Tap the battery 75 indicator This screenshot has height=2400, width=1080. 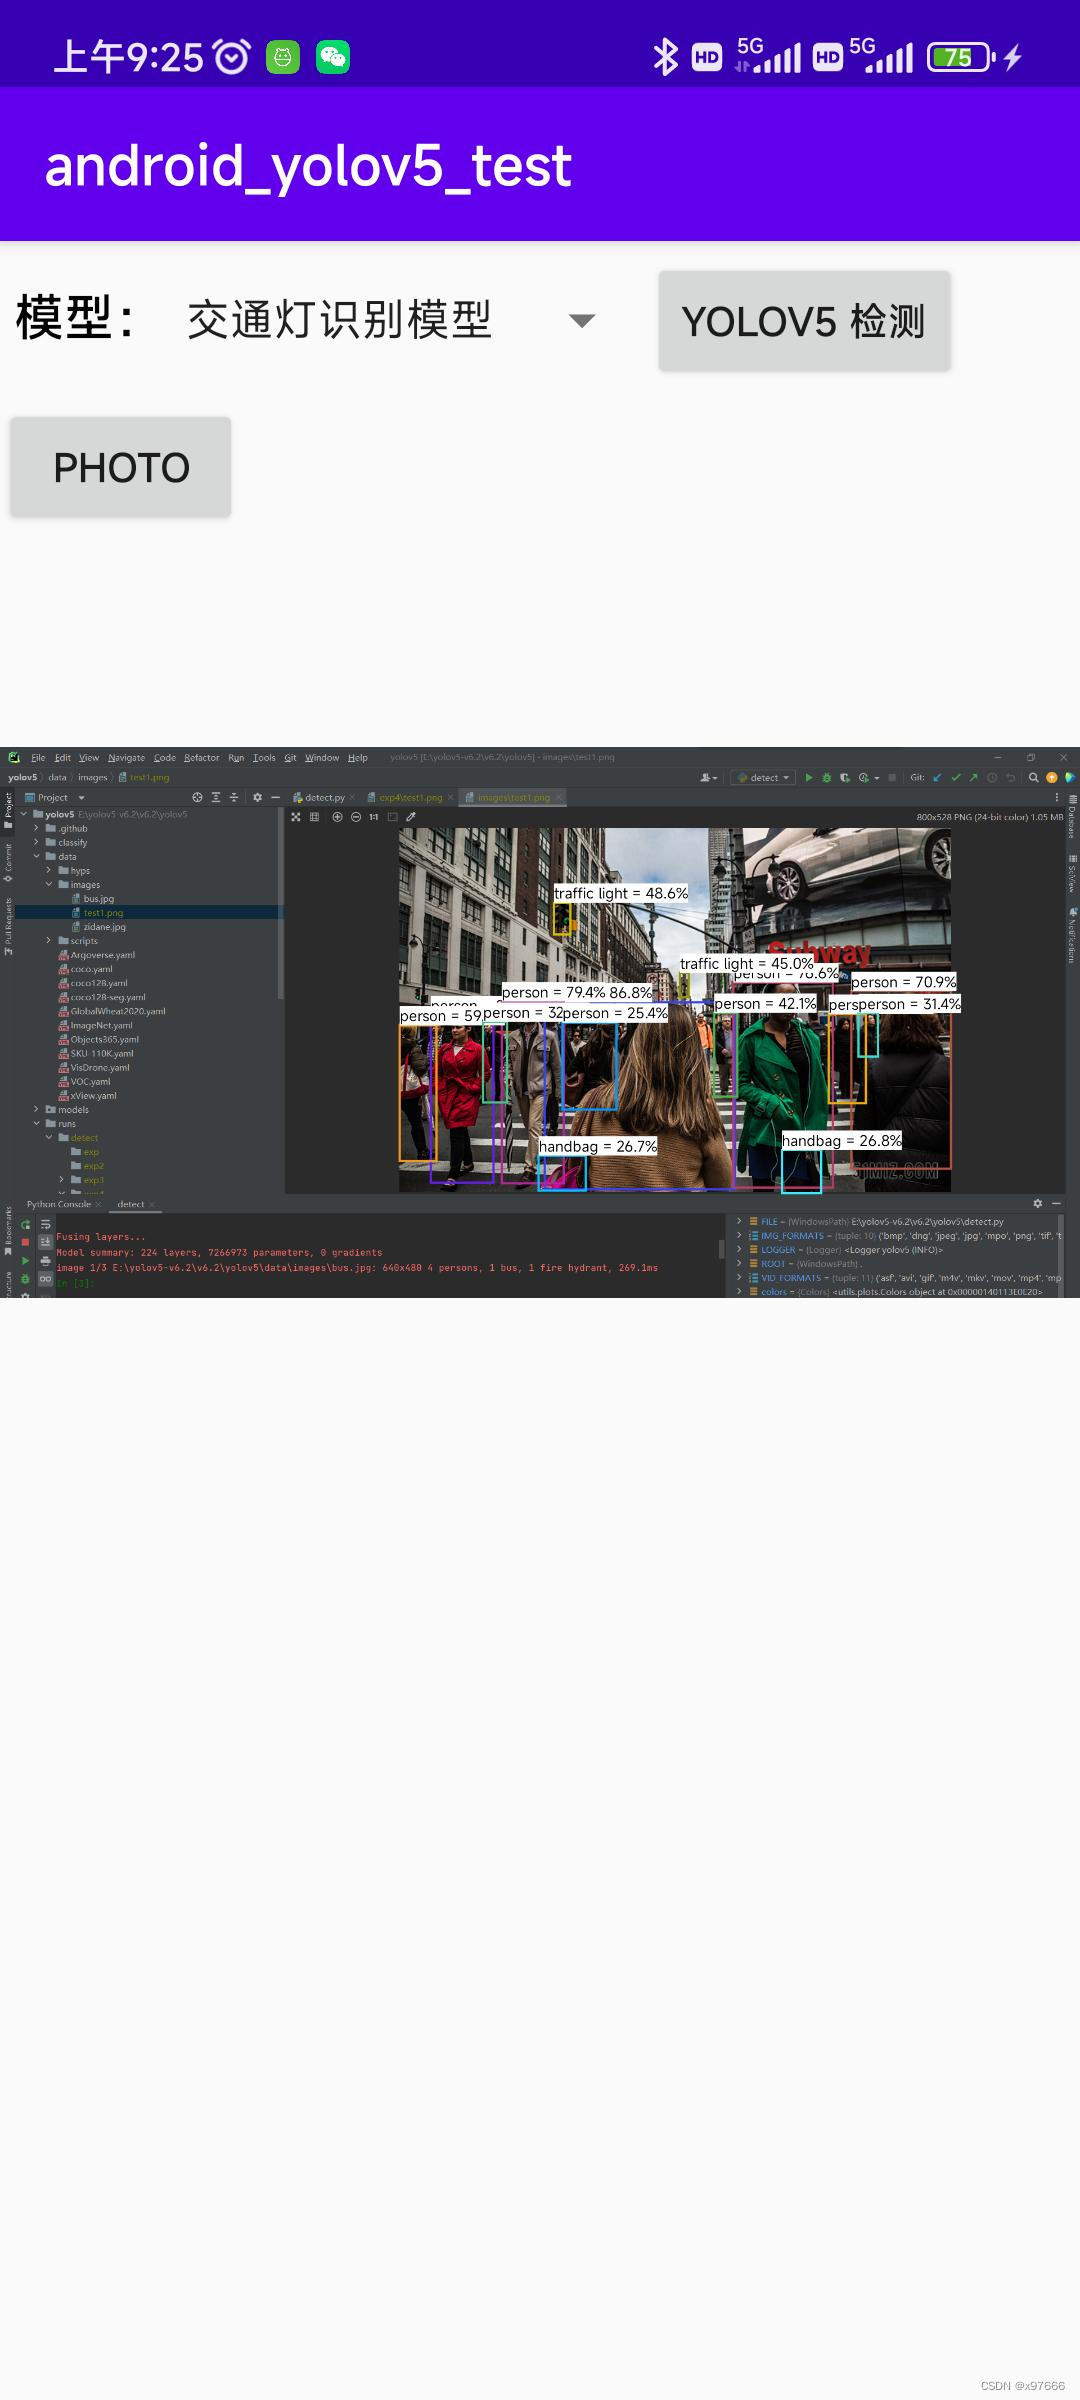[x=961, y=57]
